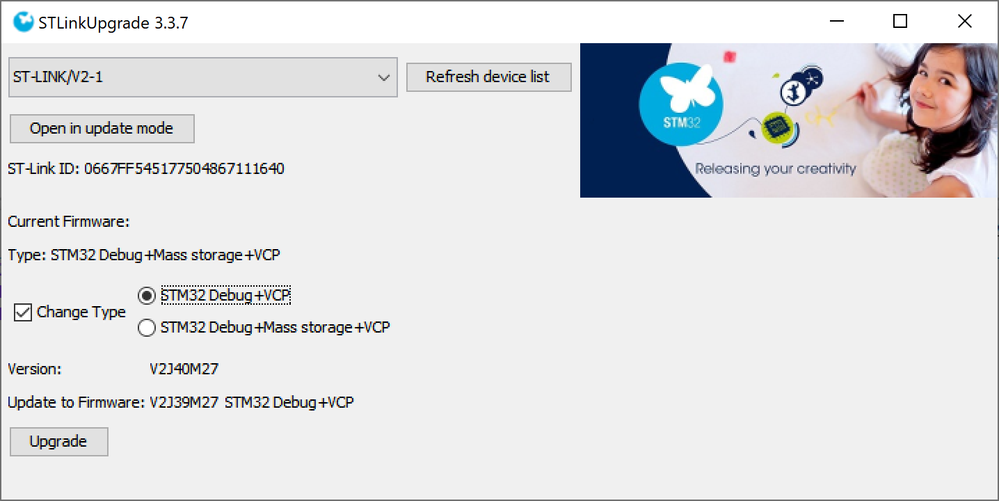Click the Current Firmware label
The image size is (999, 501).
click(69, 222)
